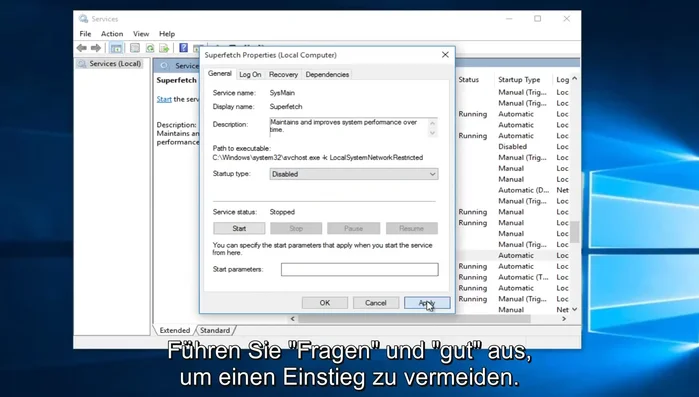Screen dimensions: 699x397
Task: Open the Action menu
Action: [112, 34]
